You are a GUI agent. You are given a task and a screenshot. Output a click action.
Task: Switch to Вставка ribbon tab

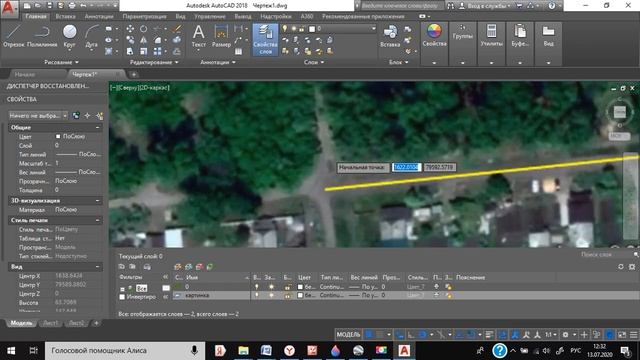(65, 16)
